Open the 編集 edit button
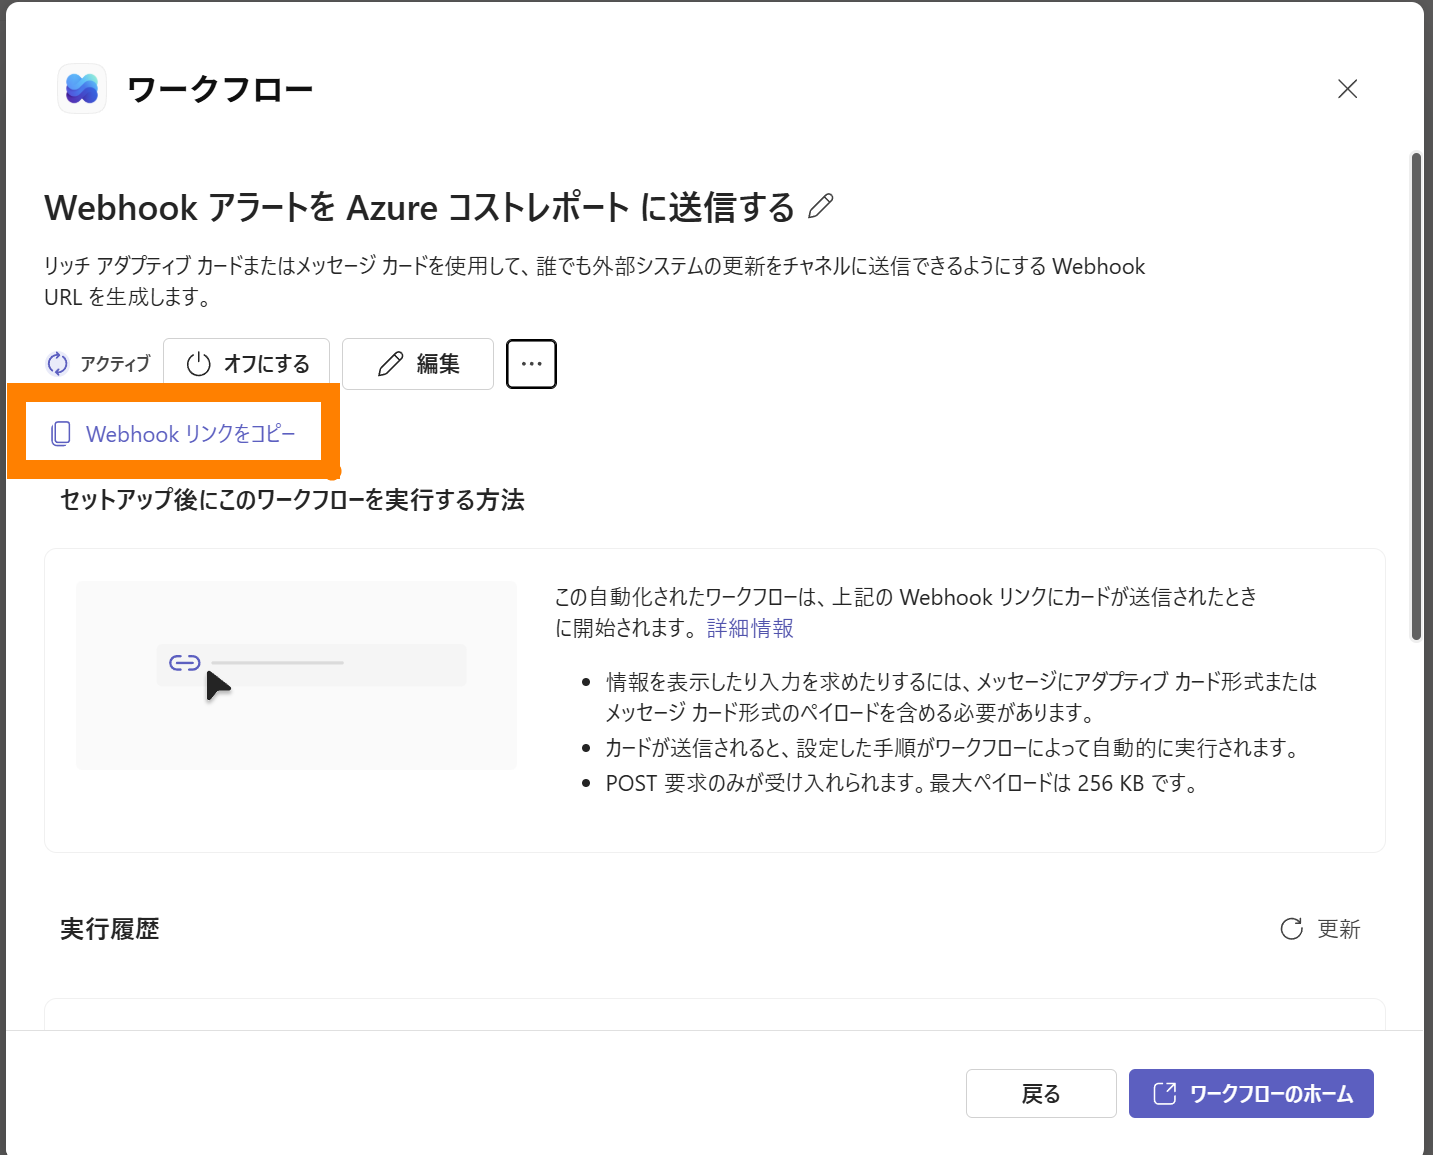The image size is (1433, 1155). (x=418, y=364)
